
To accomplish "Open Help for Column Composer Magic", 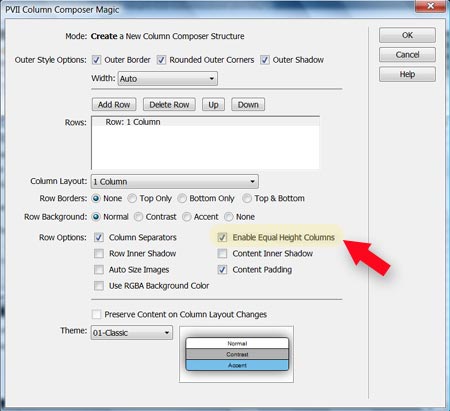I will click(407, 74).
